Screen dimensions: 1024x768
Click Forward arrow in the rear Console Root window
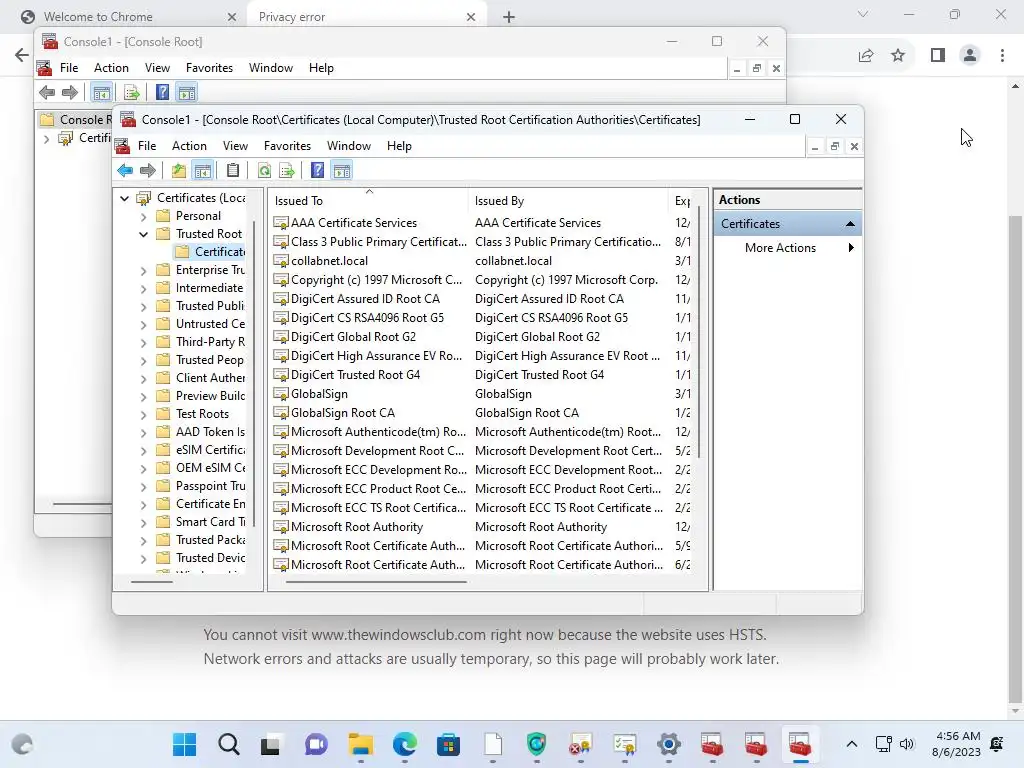70,93
